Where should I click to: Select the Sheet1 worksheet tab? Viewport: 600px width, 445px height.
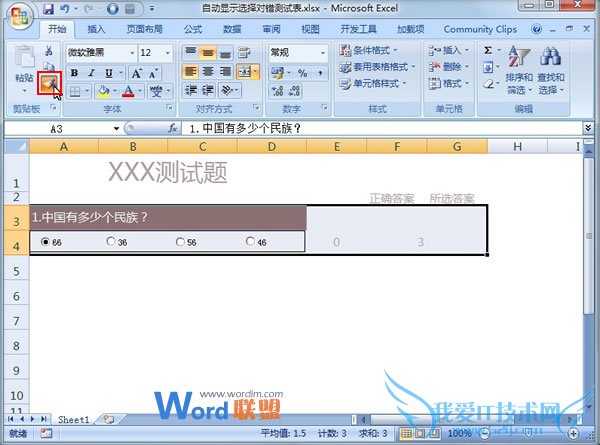(x=73, y=420)
